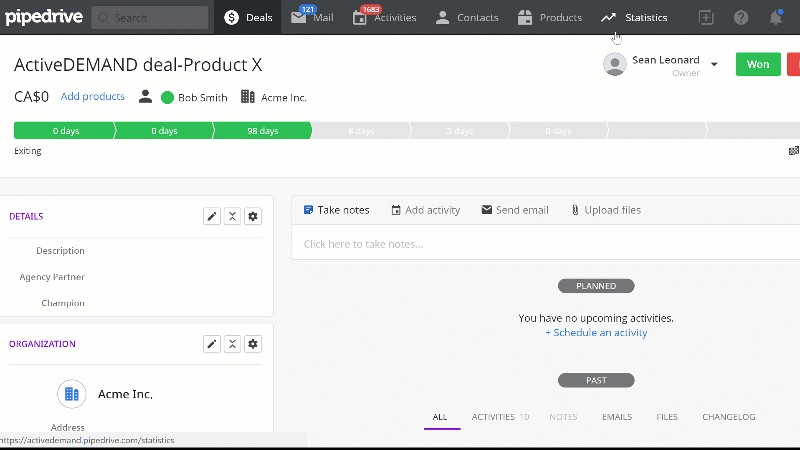Click the Schedule an activity link
Viewport: 800px width, 450px height.
point(596,333)
